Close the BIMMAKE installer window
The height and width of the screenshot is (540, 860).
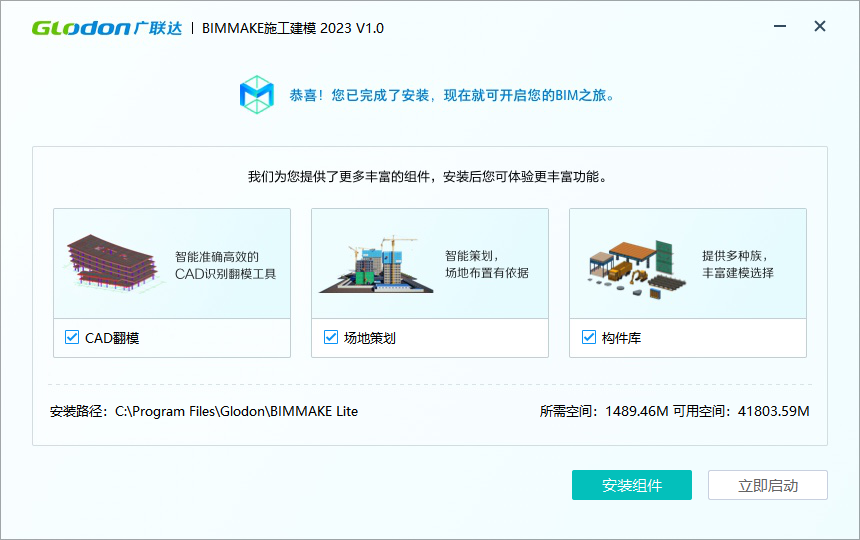(x=820, y=26)
